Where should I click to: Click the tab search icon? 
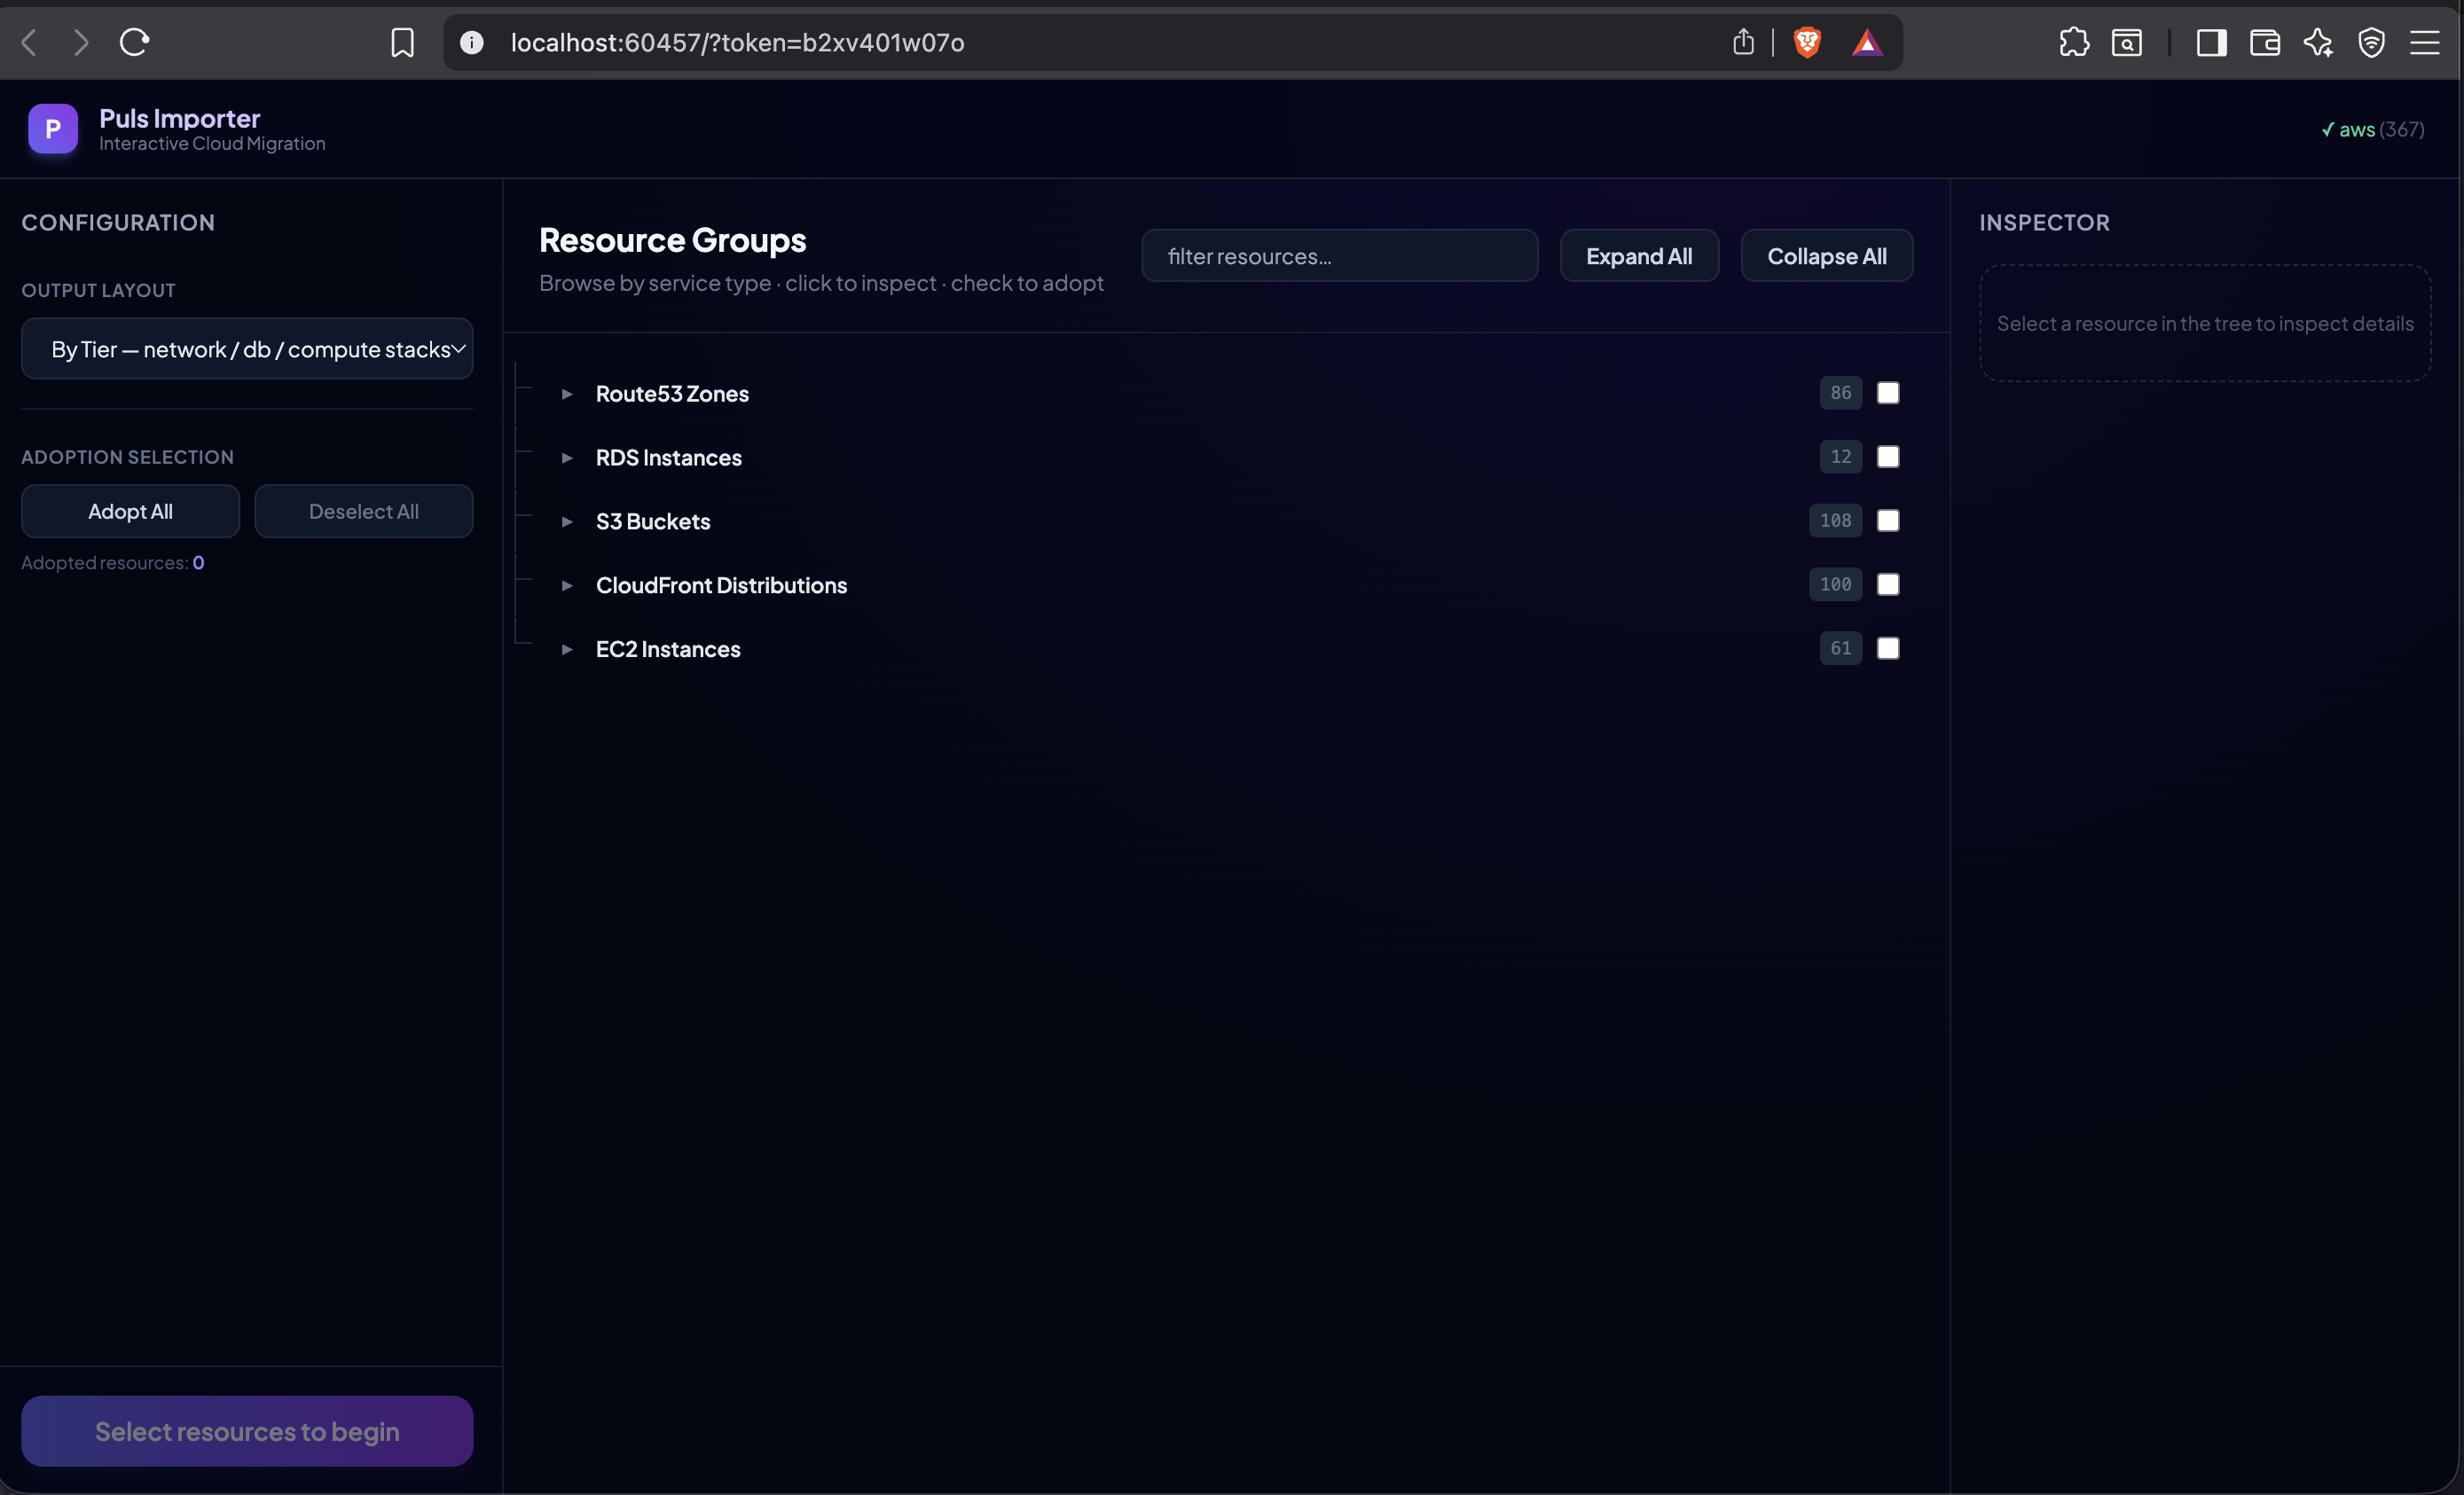point(2127,42)
